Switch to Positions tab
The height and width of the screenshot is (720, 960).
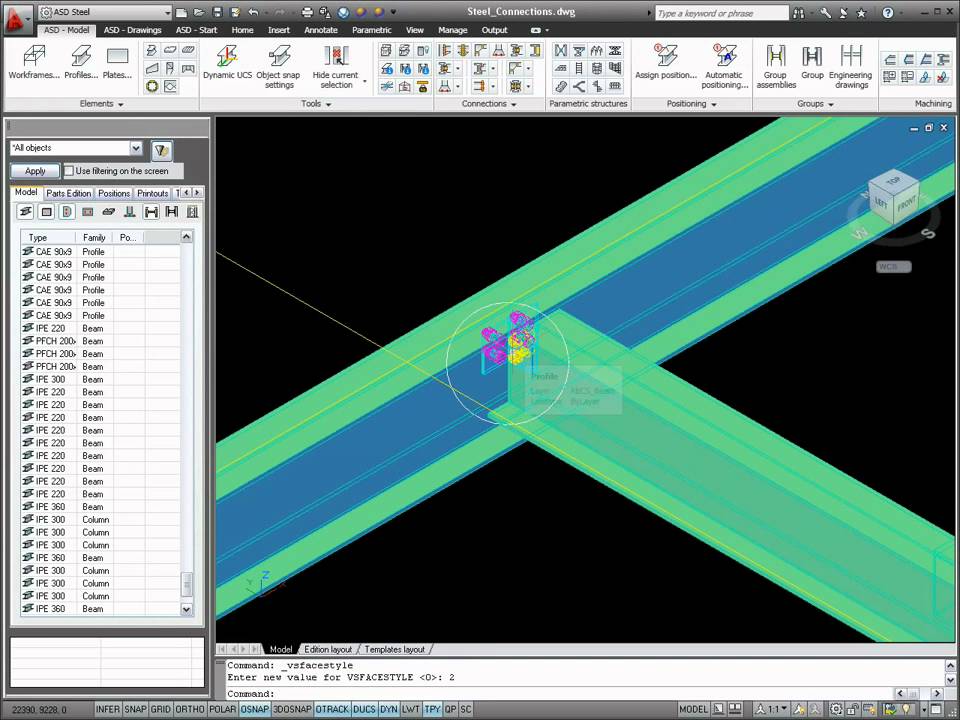coord(114,193)
